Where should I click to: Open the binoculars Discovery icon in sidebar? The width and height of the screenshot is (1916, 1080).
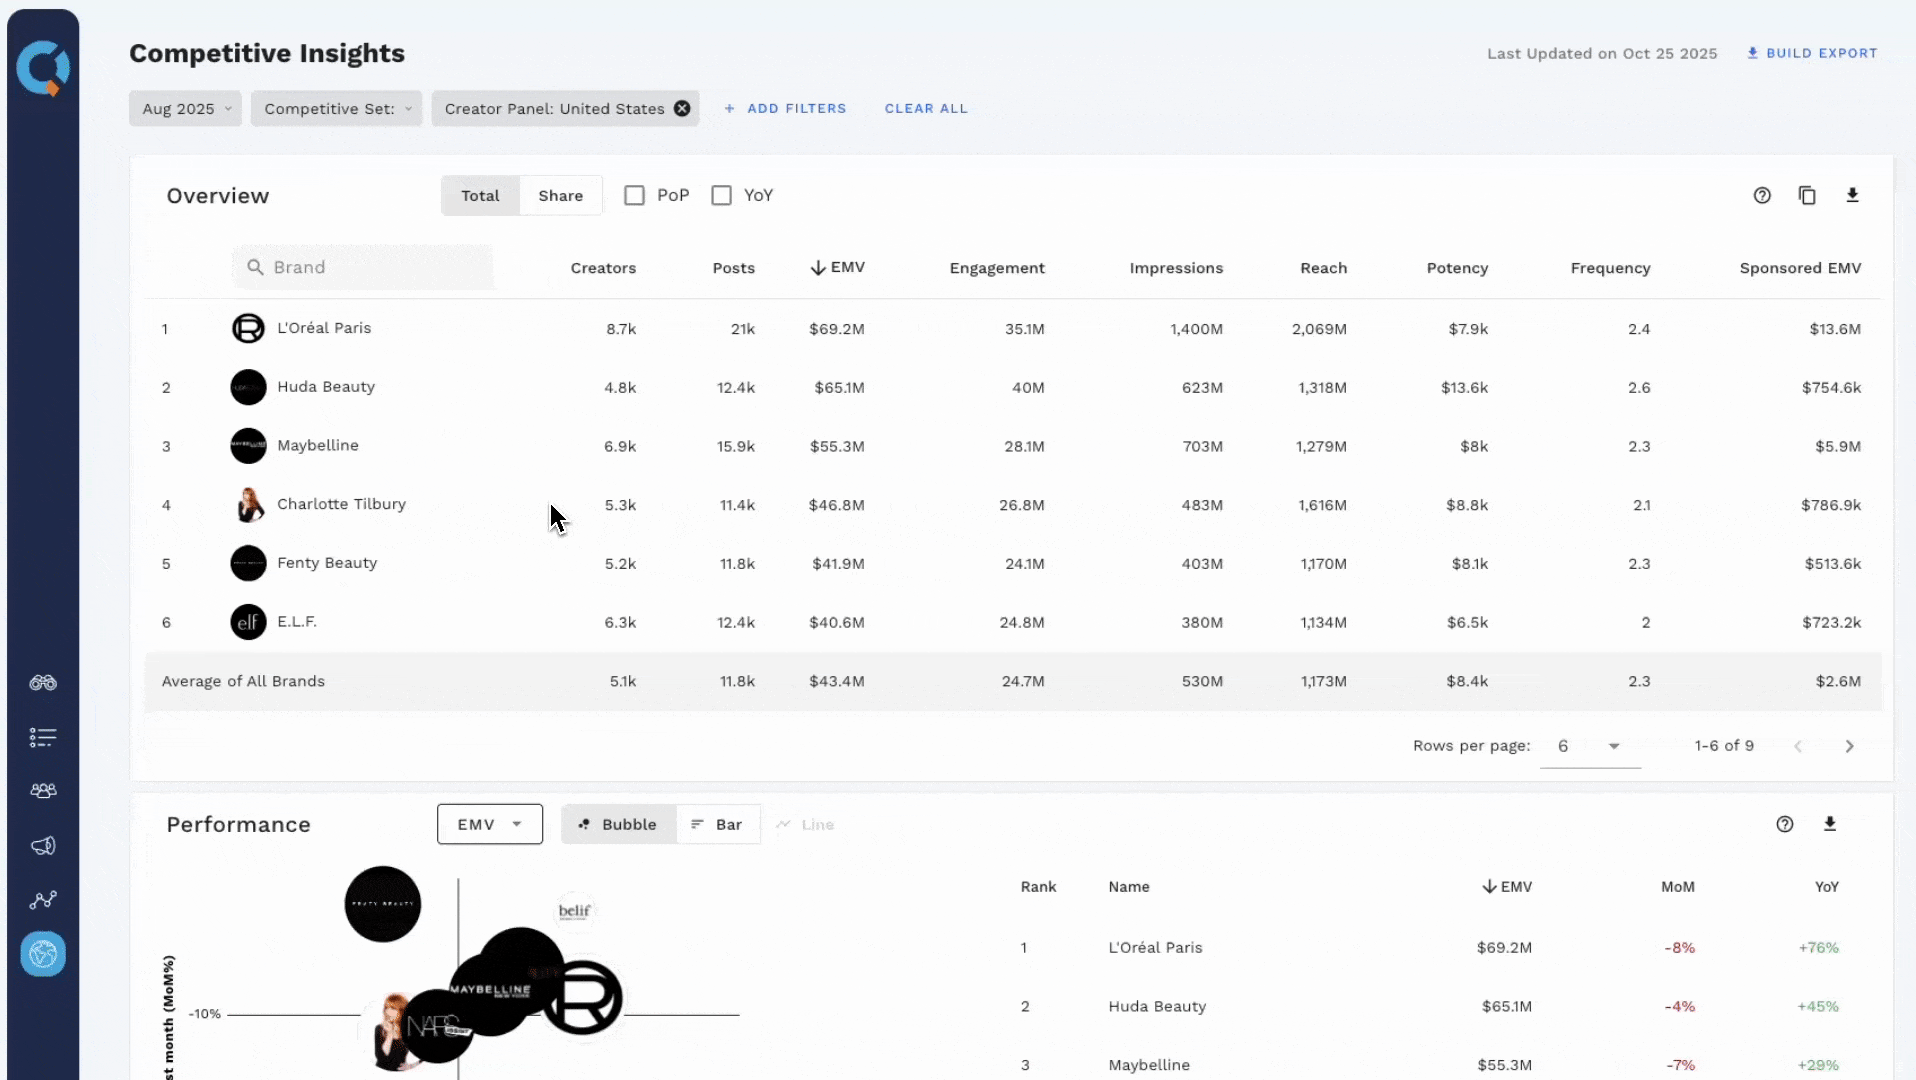(x=43, y=683)
